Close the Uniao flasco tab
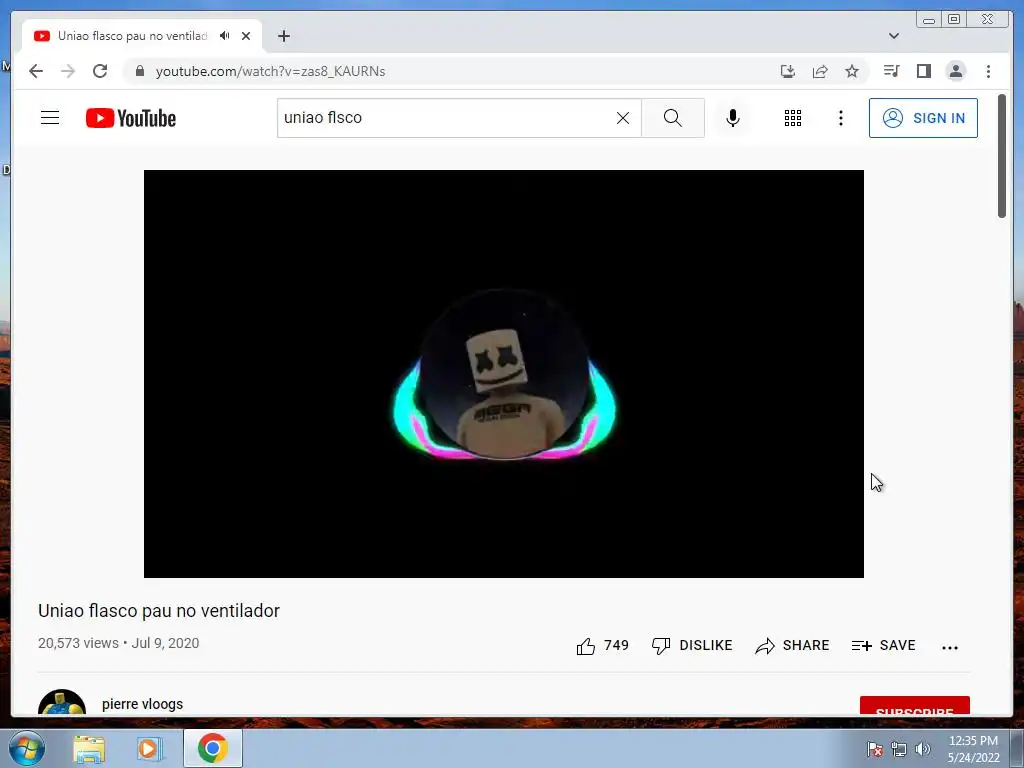 [246, 36]
